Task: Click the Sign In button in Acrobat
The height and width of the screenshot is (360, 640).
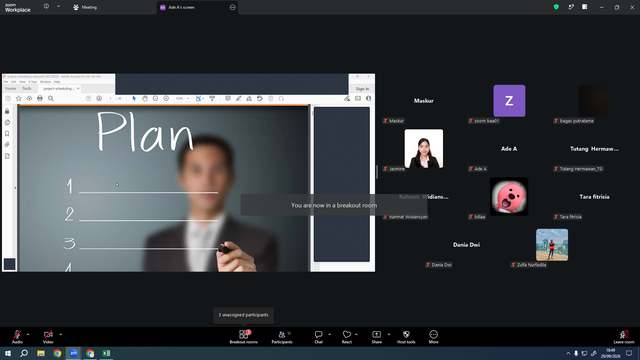Action: pyautogui.click(x=362, y=89)
